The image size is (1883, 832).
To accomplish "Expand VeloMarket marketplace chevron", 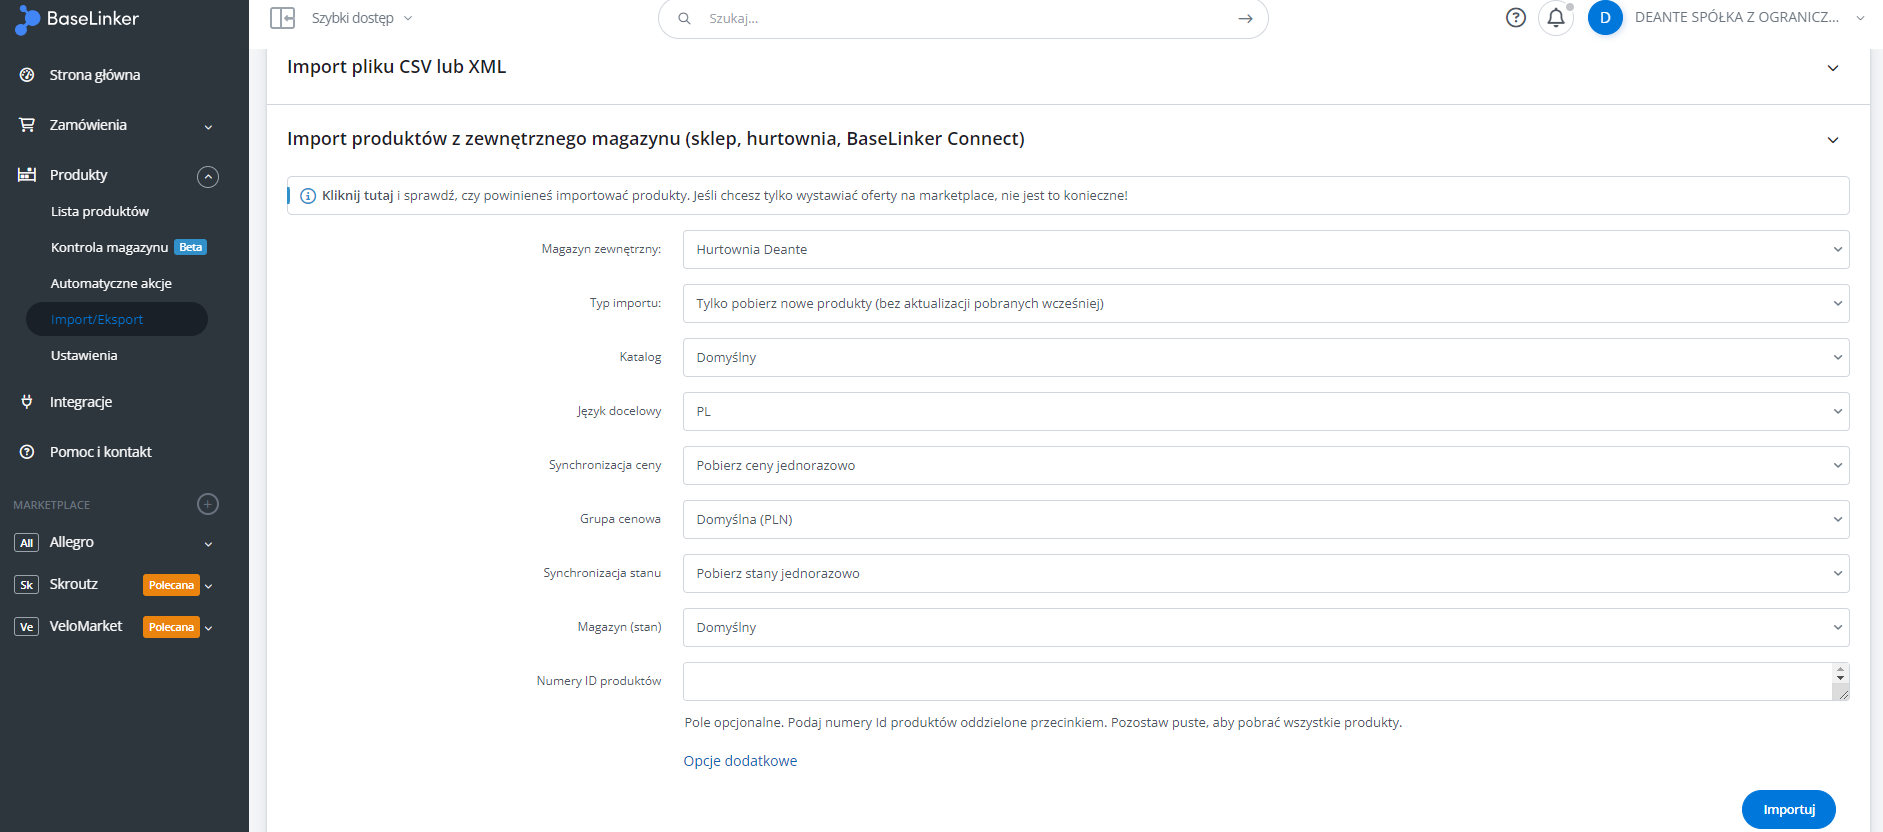I will point(208,628).
